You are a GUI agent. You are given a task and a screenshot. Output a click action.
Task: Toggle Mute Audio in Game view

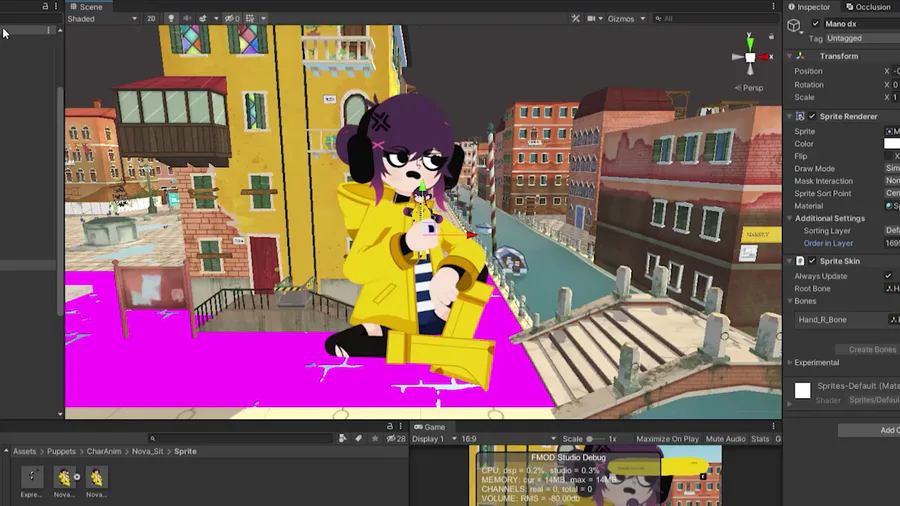tap(725, 439)
